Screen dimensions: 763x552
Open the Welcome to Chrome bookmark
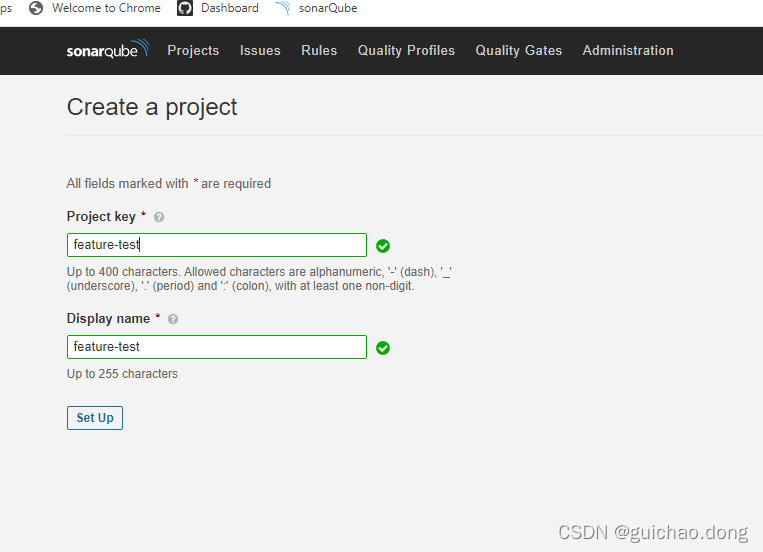point(106,8)
